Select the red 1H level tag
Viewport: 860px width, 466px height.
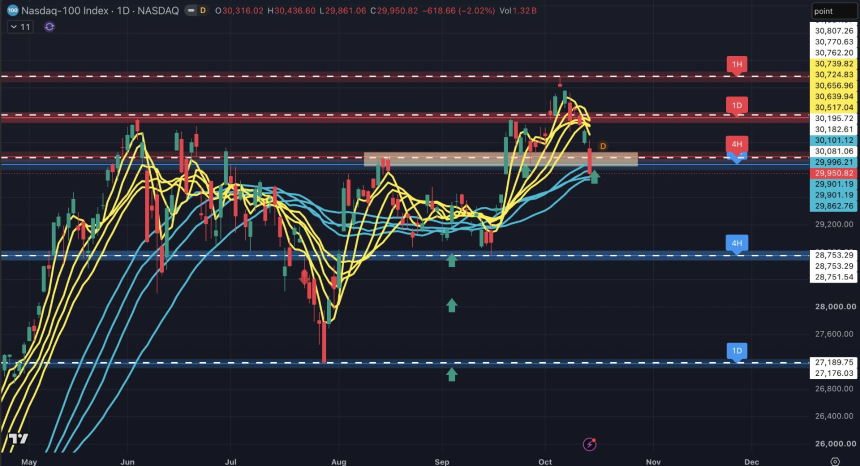click(737, 65)
